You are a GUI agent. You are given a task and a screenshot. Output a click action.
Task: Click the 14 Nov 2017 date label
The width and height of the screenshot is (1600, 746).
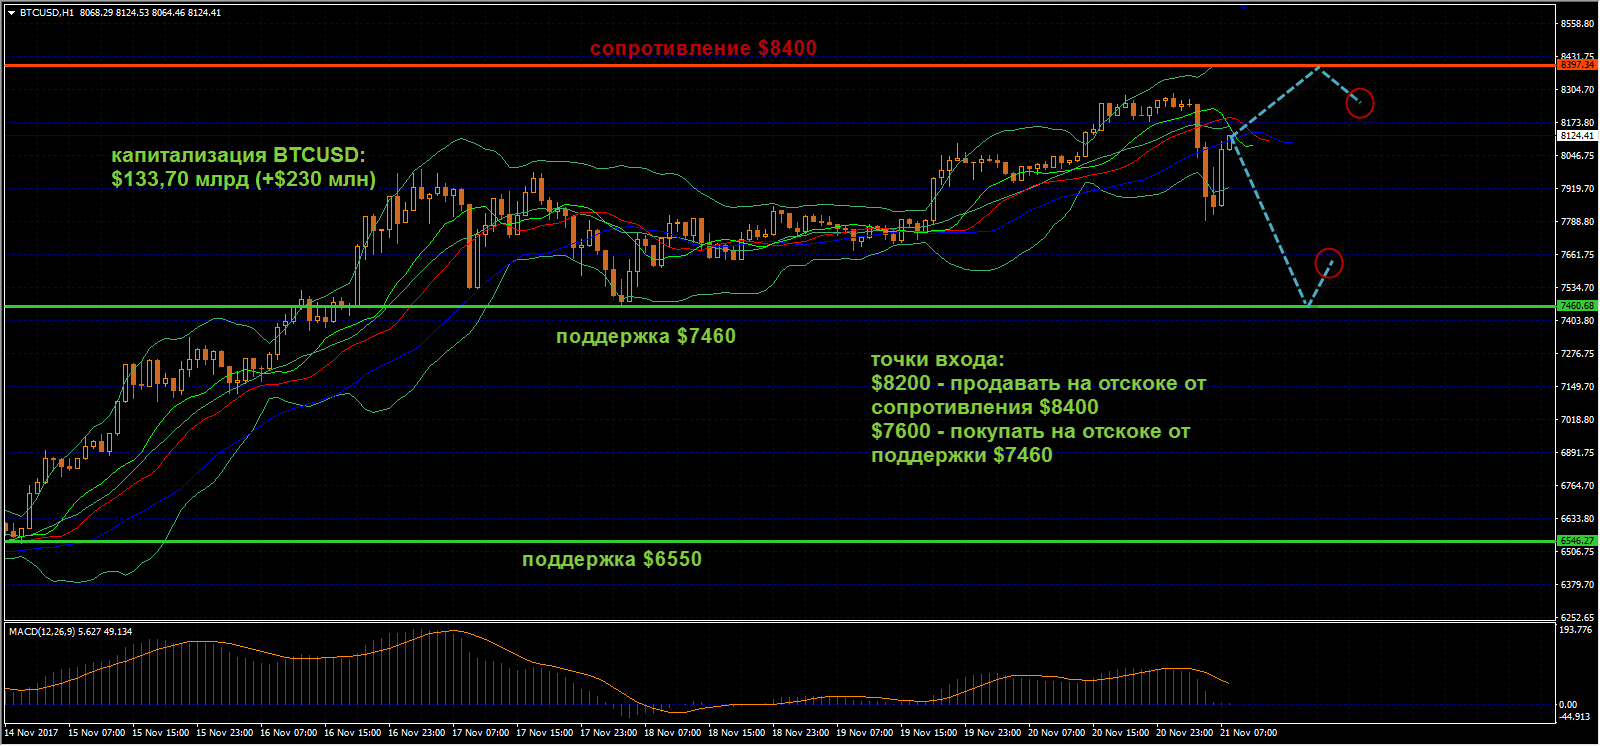click(32, 733)
